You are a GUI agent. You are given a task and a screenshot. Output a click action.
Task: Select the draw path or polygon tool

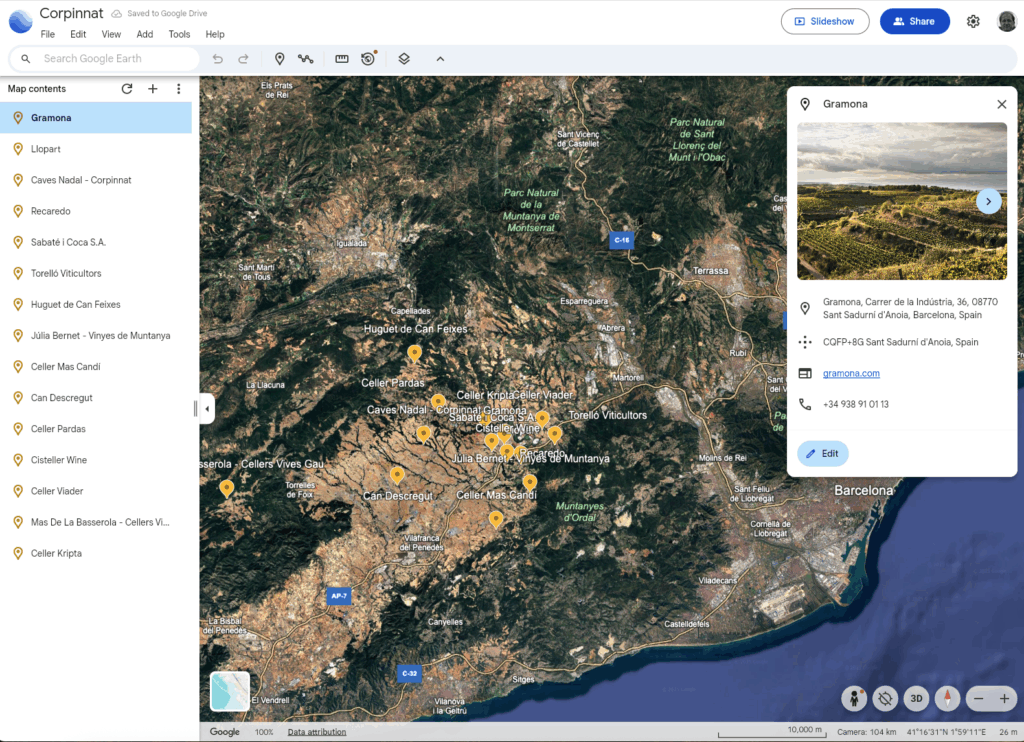click(x=306, y=59)
